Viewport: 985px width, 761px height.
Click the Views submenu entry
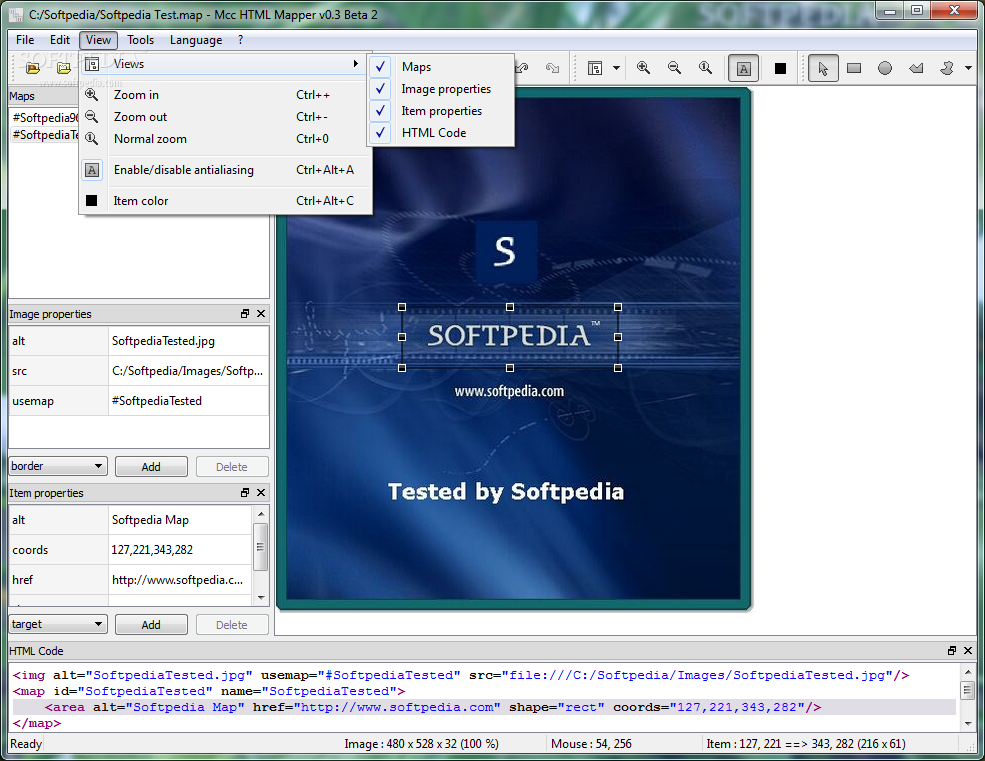point(224,64)
